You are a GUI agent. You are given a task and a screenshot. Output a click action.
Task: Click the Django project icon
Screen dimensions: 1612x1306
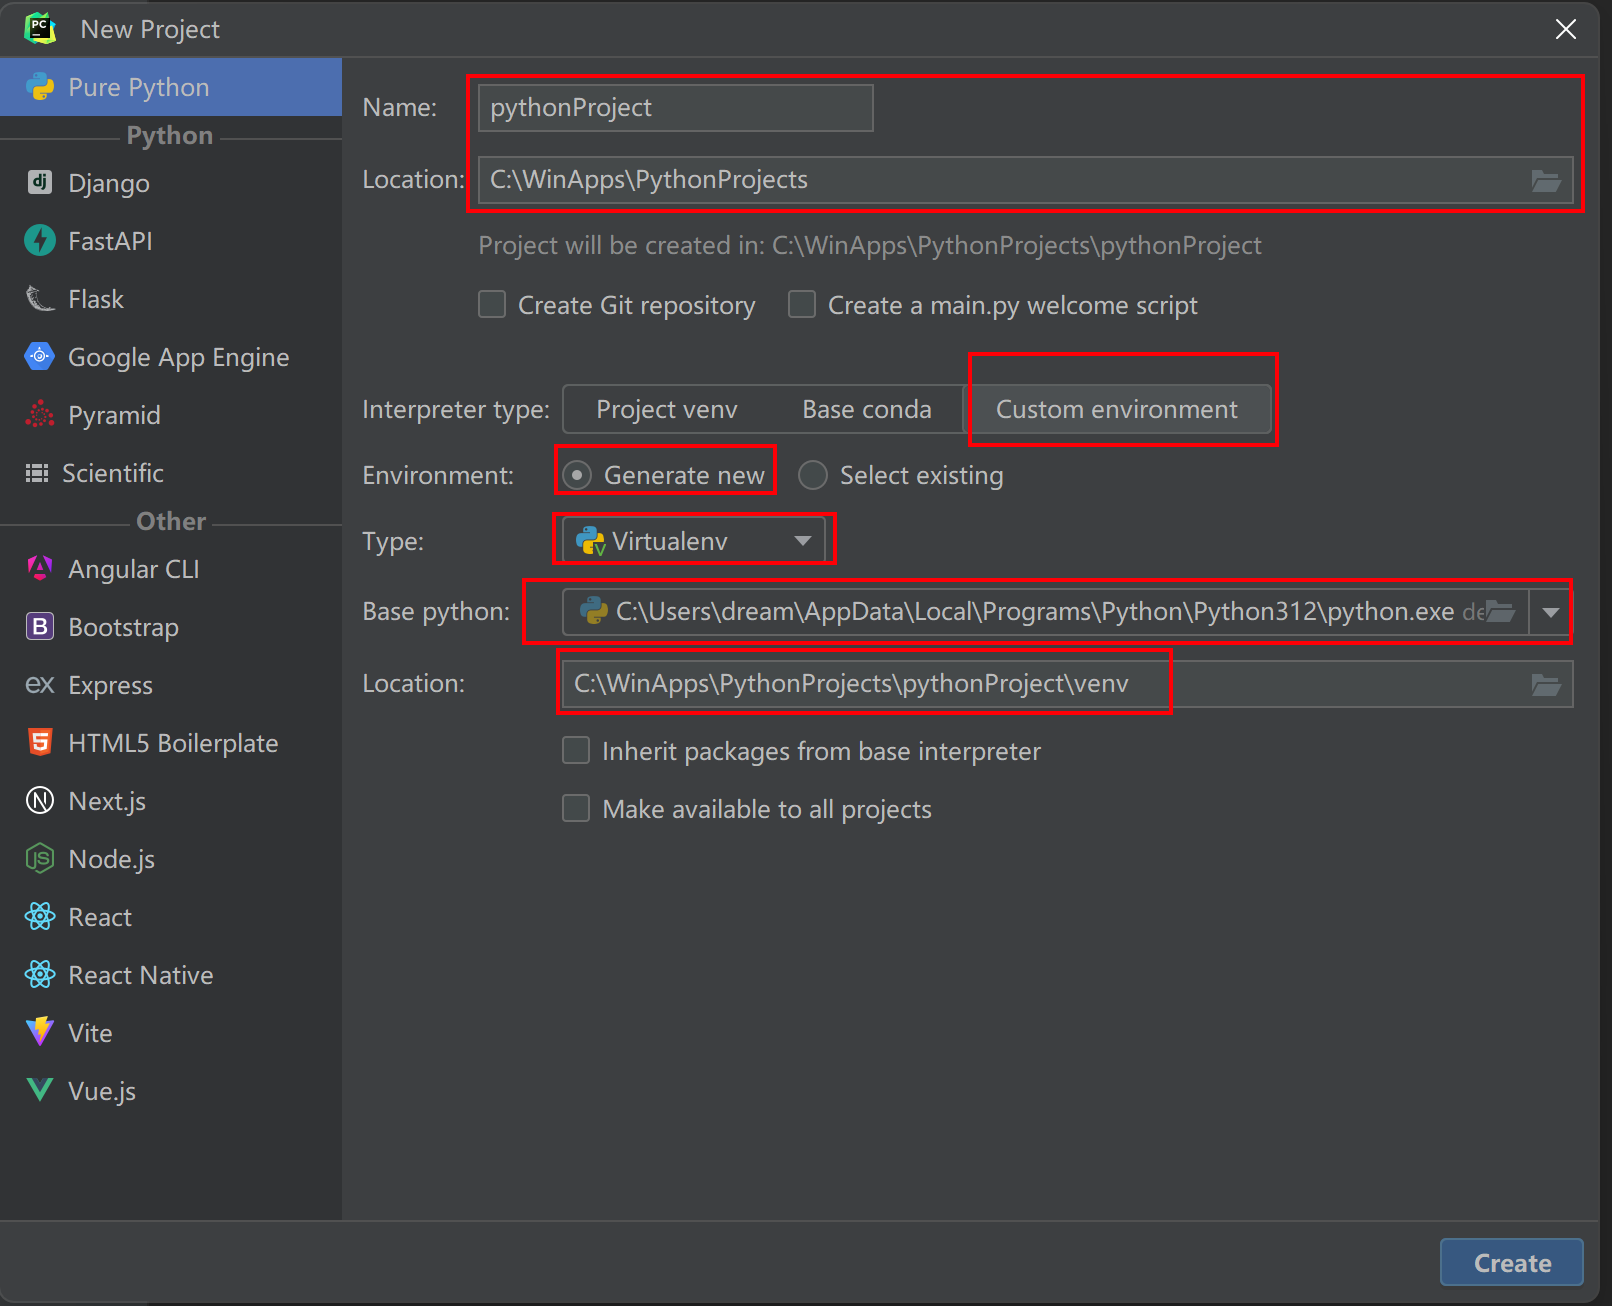pos(40,182)
